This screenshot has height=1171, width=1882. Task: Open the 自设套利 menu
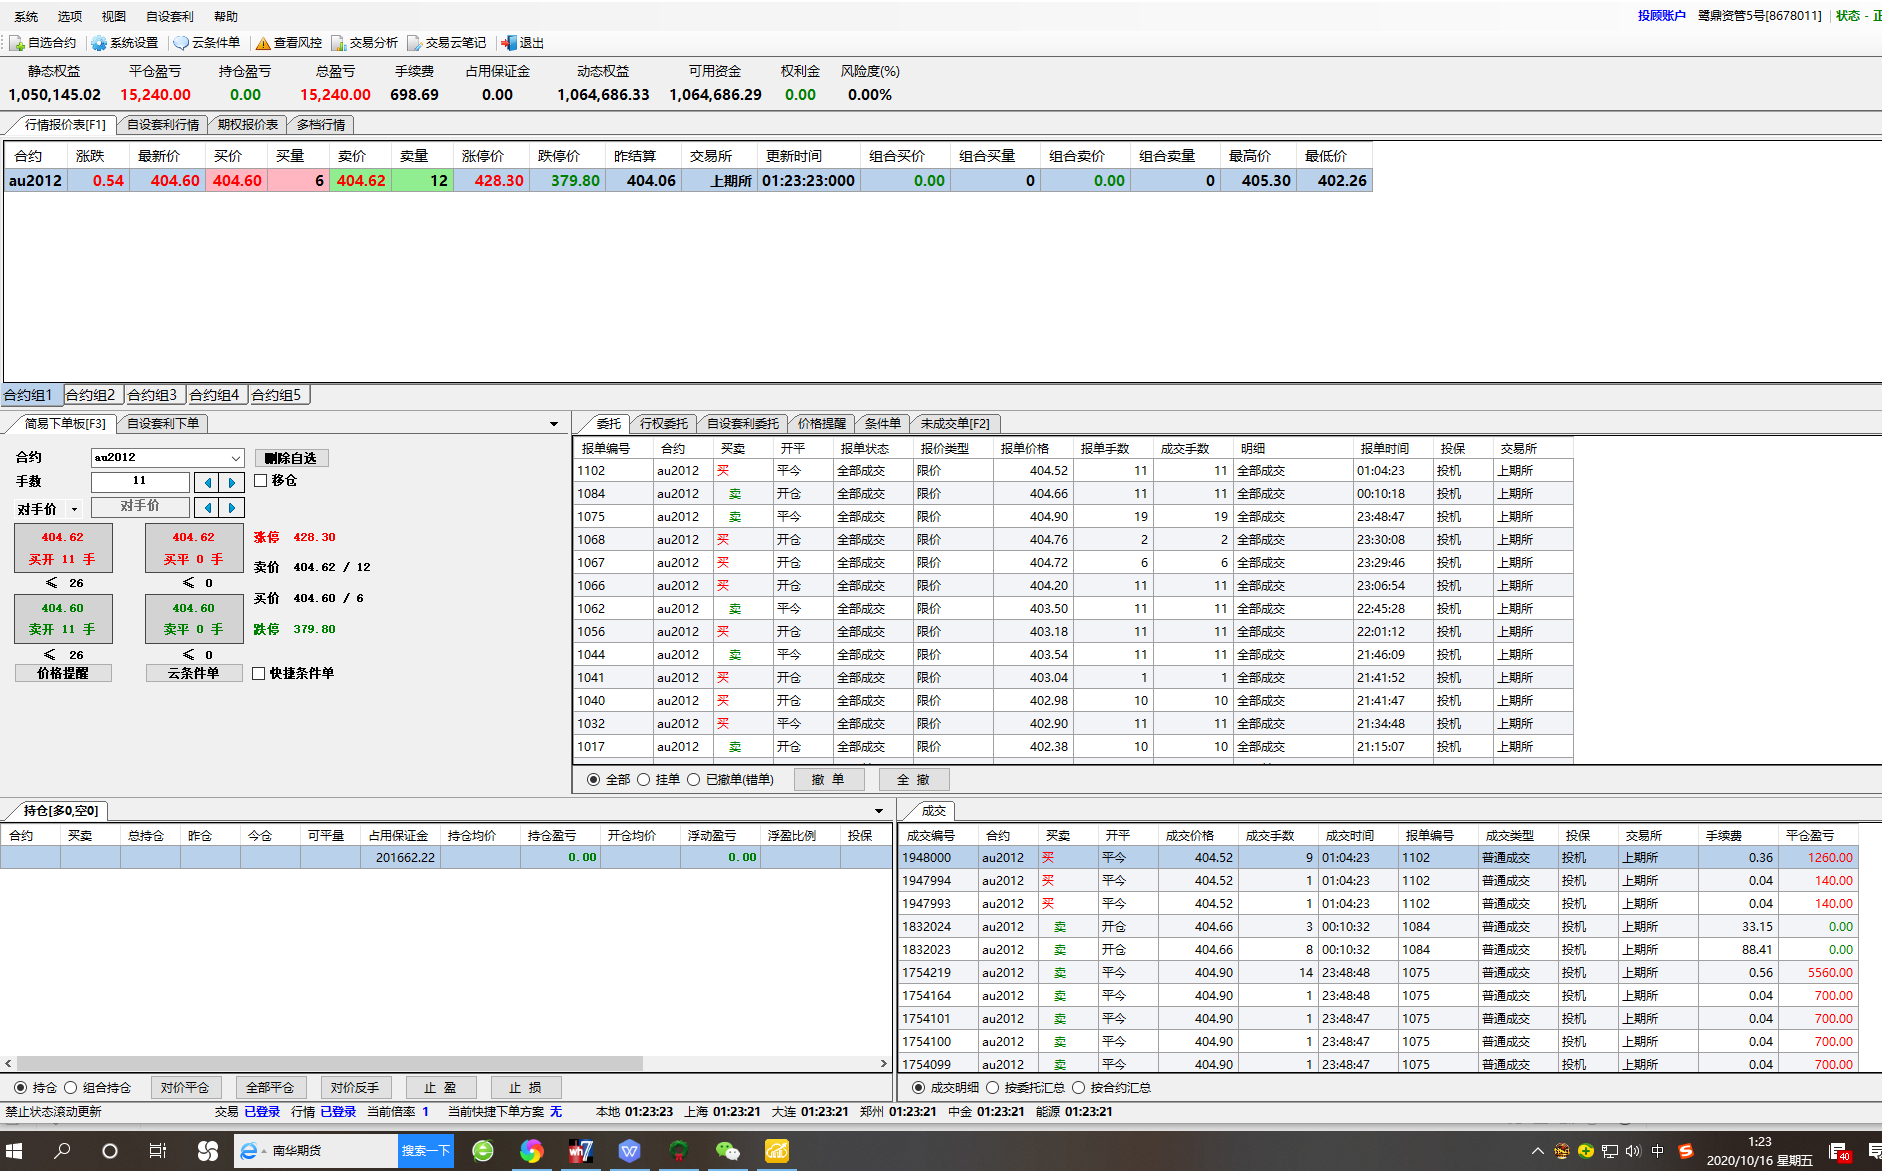[x=170, y=16]
